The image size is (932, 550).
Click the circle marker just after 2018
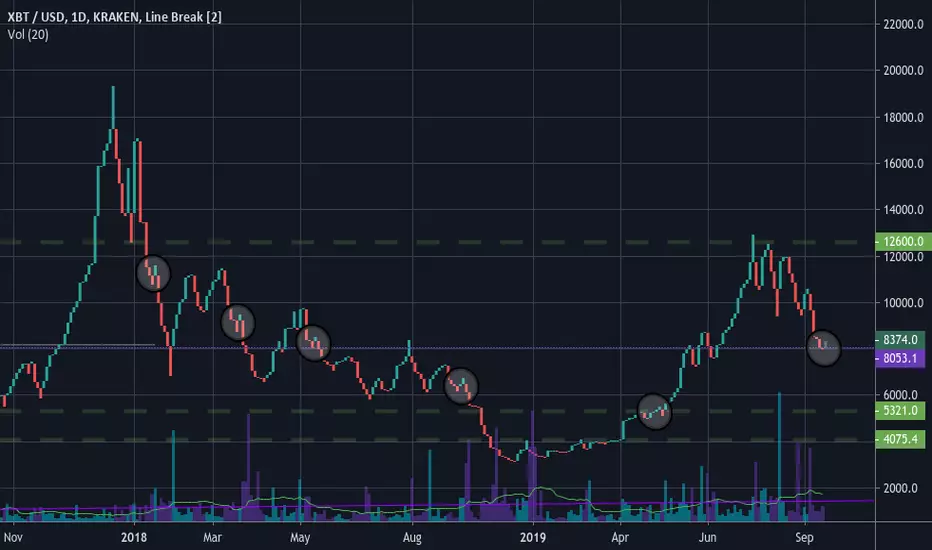click(153, 274)
